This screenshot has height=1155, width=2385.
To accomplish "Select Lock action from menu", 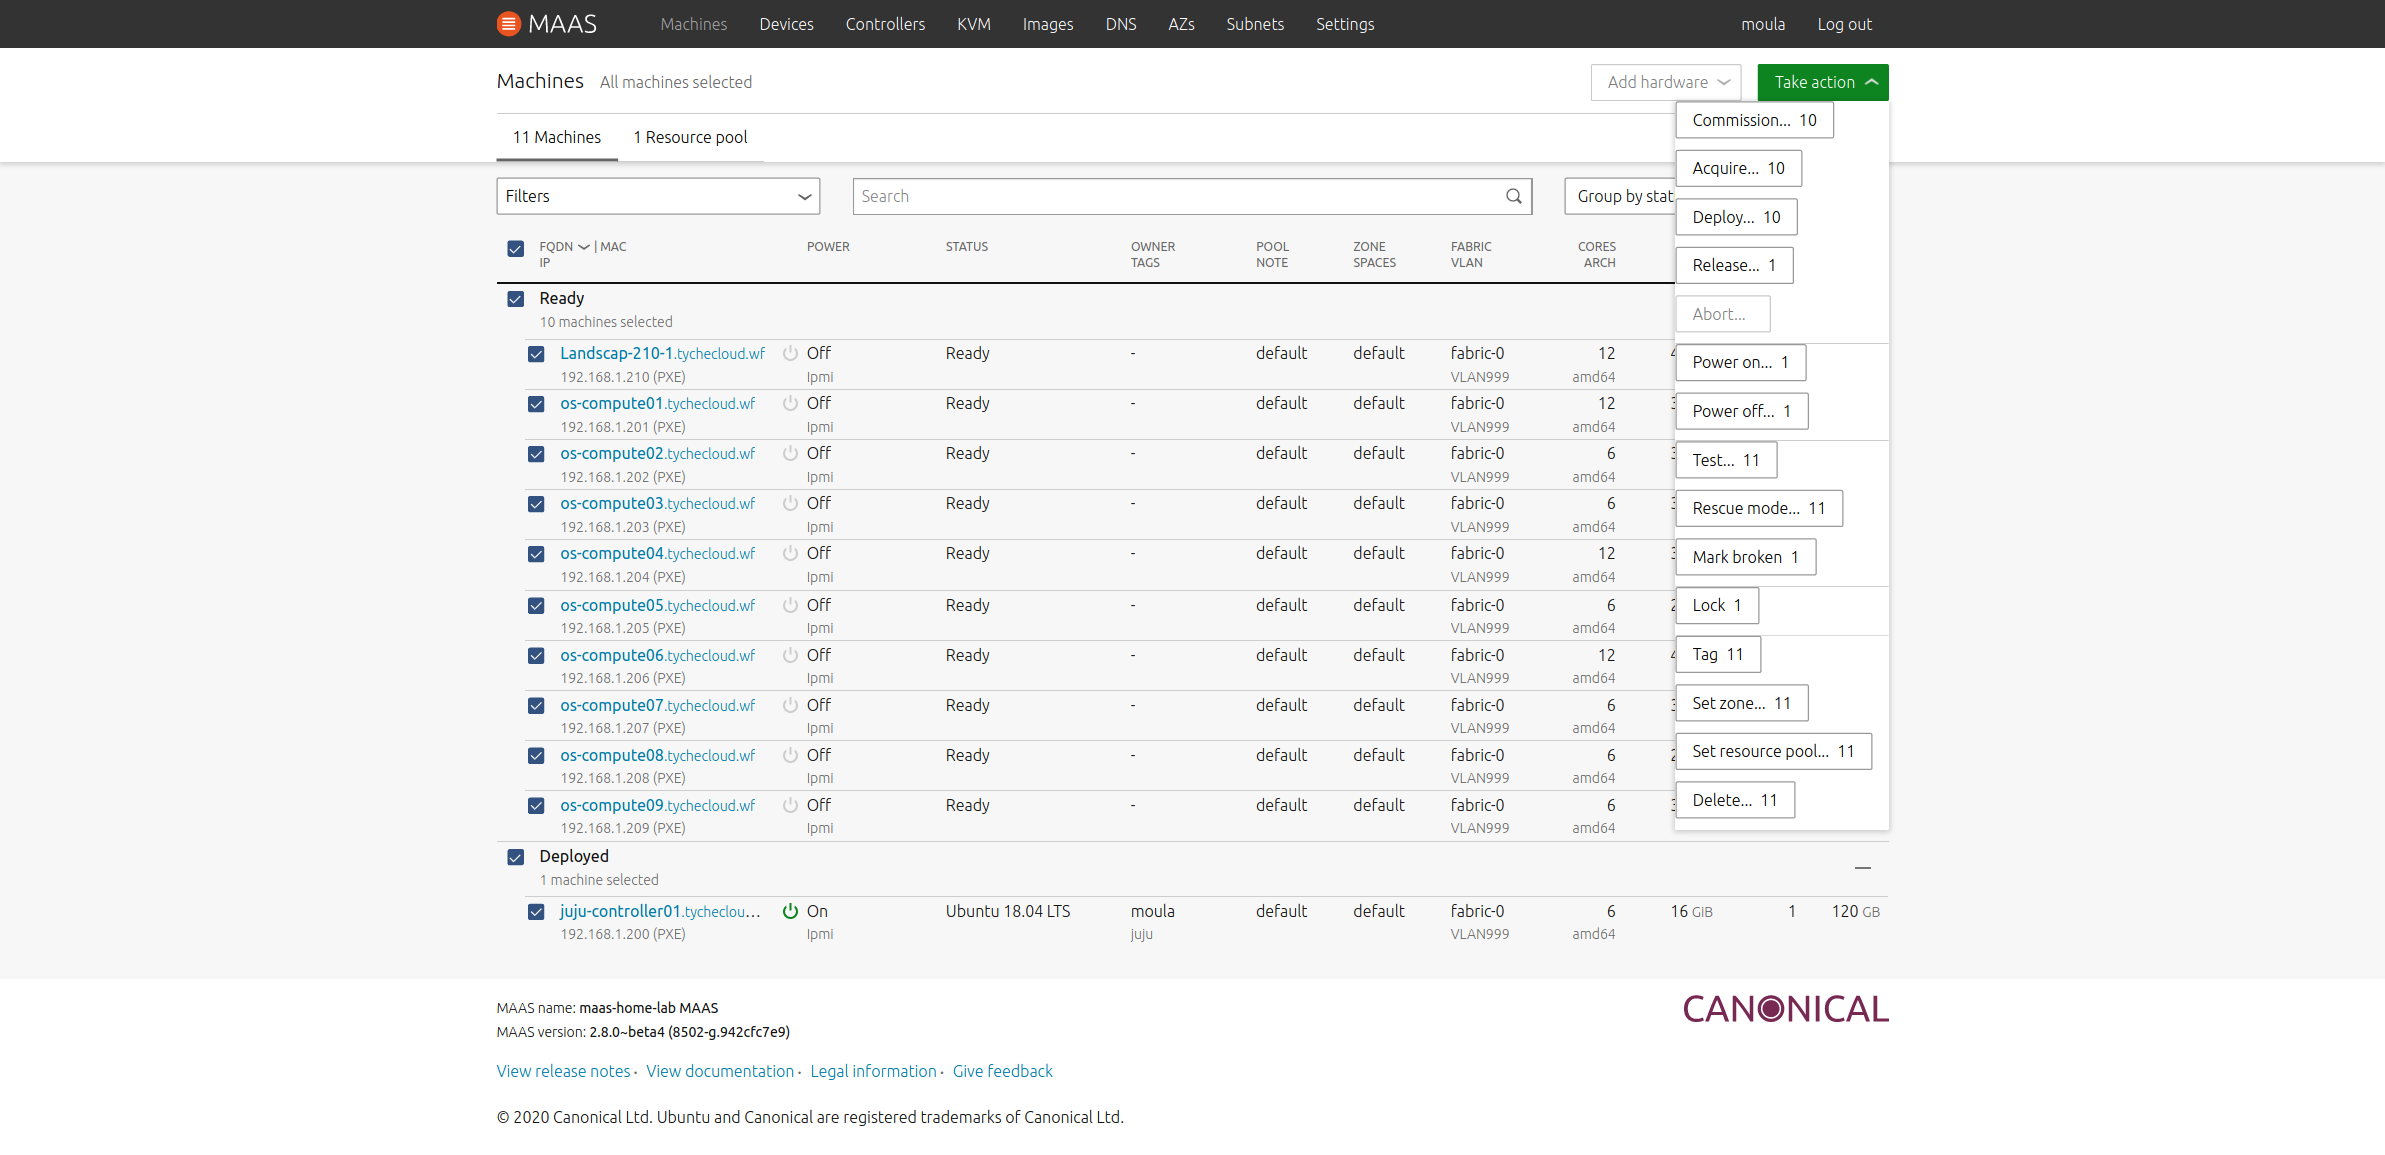I will pos(1717,605).
